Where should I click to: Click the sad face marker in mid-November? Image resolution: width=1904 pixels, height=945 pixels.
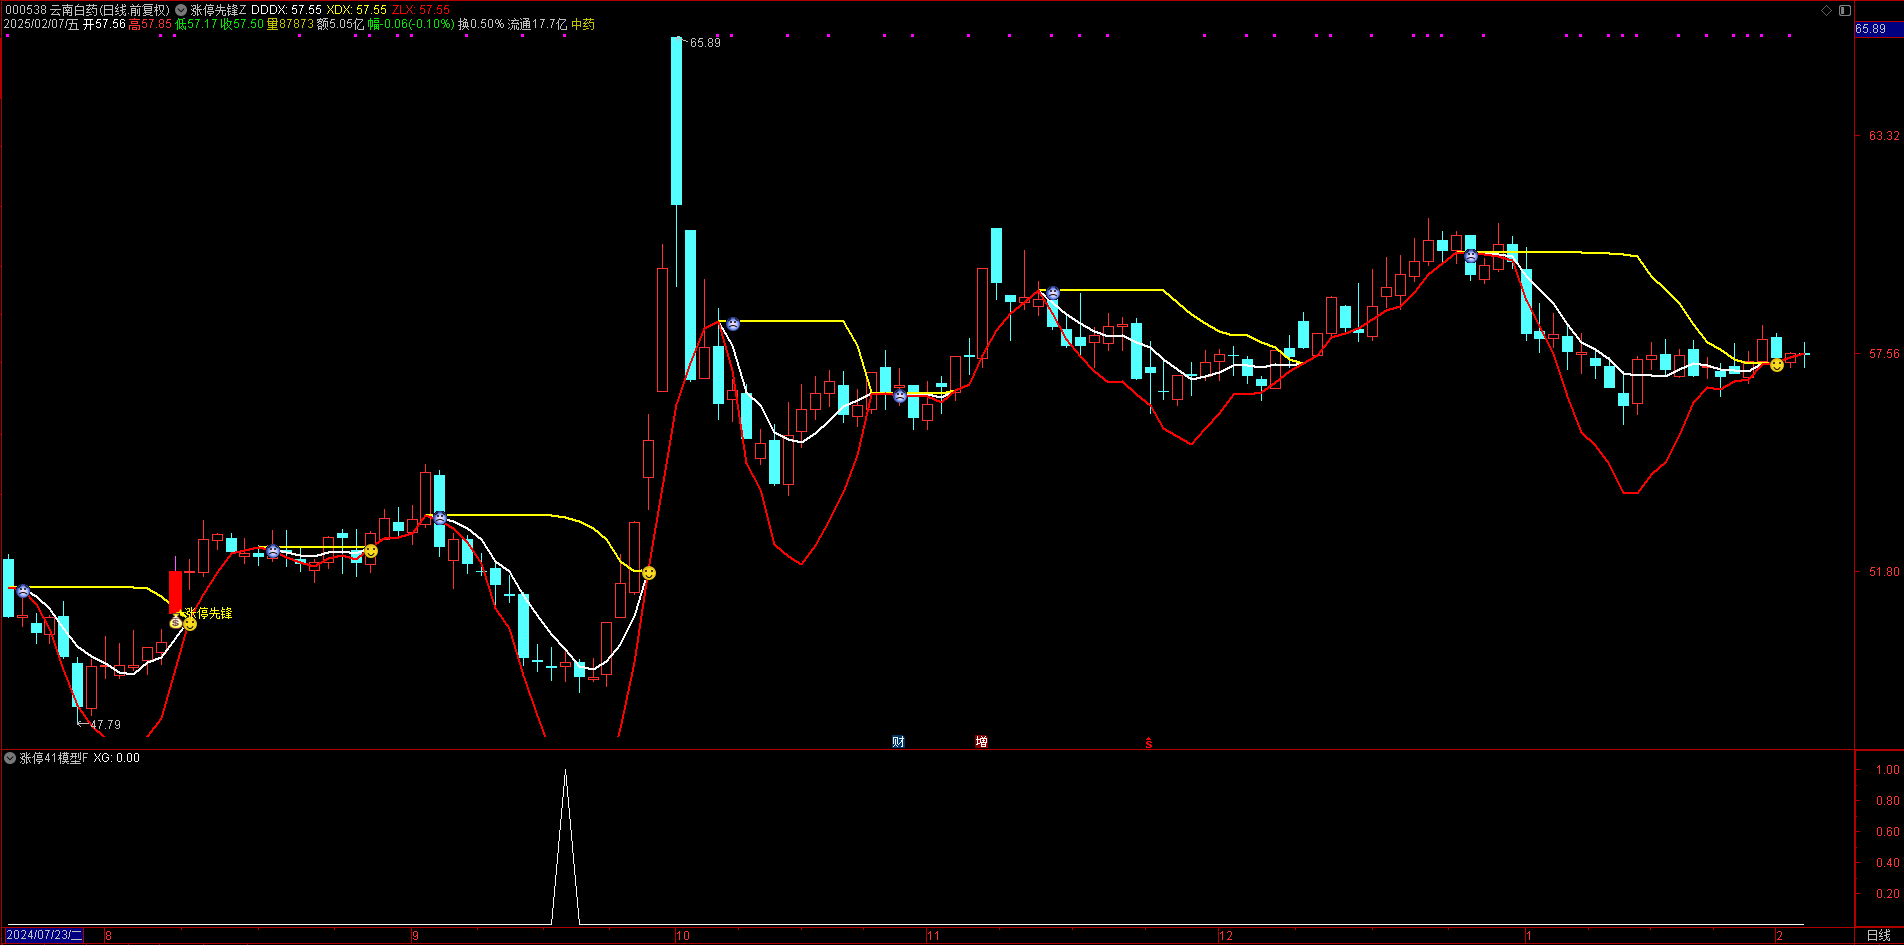click(1053, 293)
